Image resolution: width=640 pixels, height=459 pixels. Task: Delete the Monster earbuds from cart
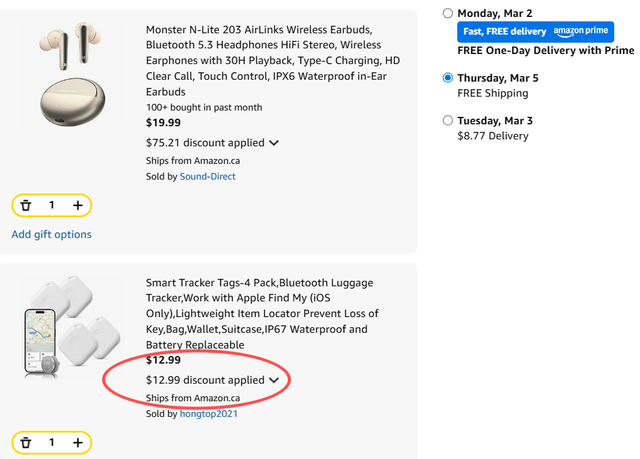26,205
